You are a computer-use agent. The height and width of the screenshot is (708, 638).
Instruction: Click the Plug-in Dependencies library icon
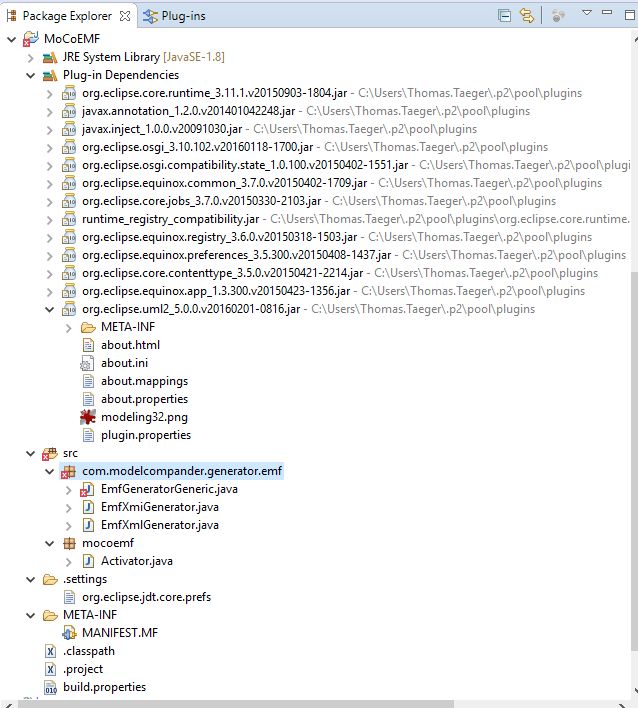coord(50,75)
